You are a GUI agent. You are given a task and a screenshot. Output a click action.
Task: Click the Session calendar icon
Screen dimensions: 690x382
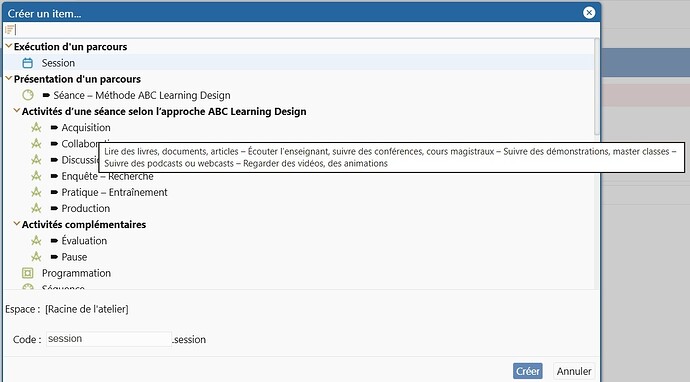tap(28, 63)
